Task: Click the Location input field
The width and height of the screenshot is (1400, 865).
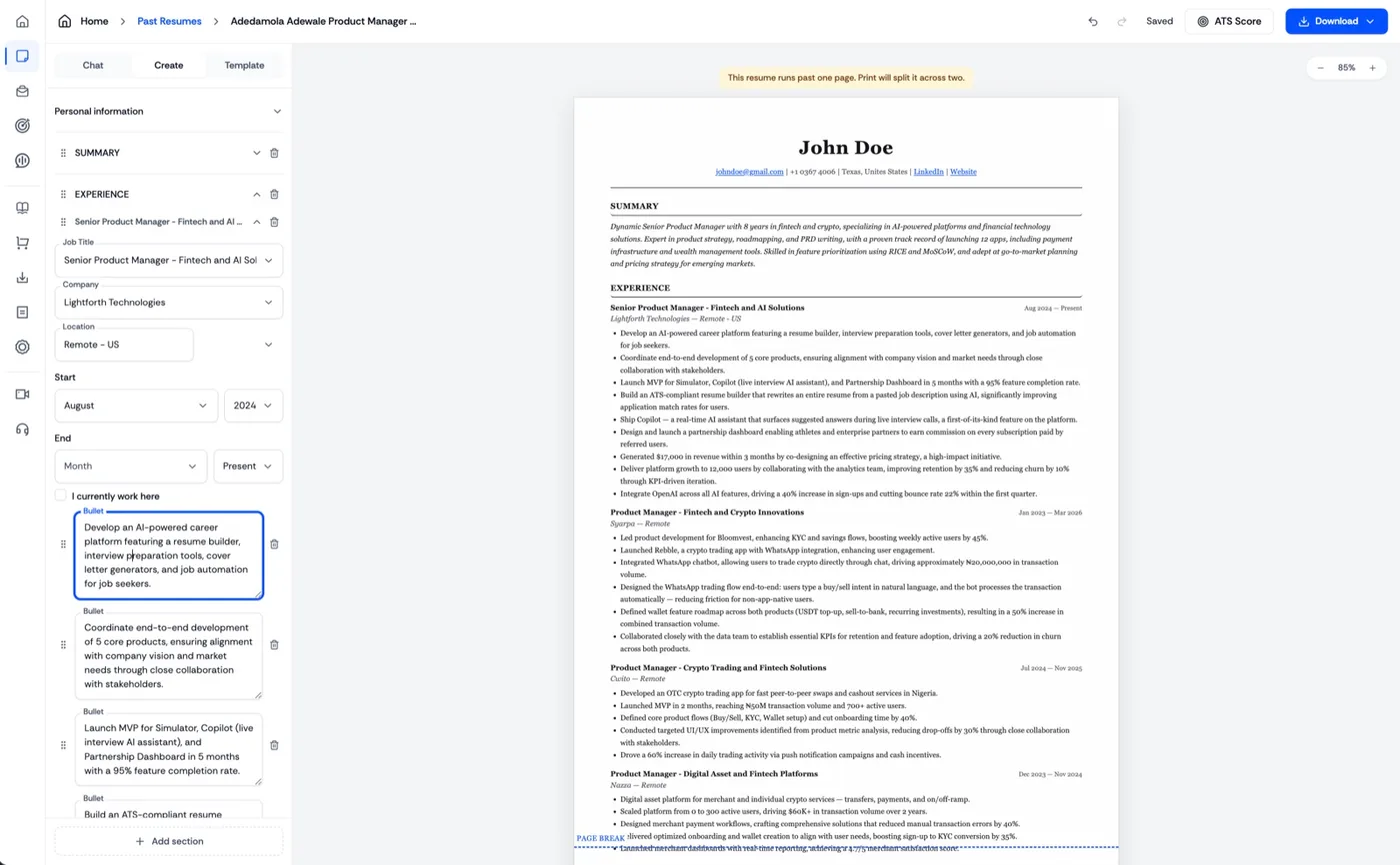Action: click(124, 344)
